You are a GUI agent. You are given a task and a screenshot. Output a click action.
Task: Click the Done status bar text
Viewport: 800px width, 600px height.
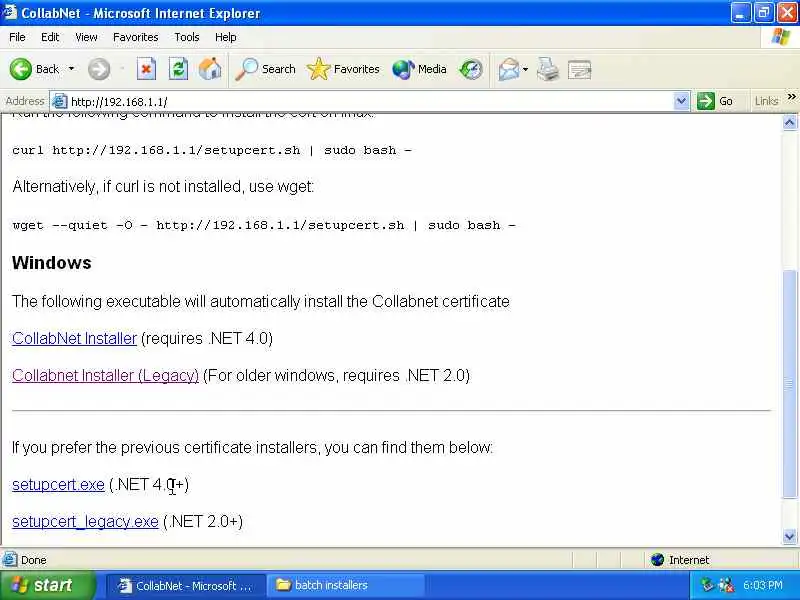tap(34, 560)
